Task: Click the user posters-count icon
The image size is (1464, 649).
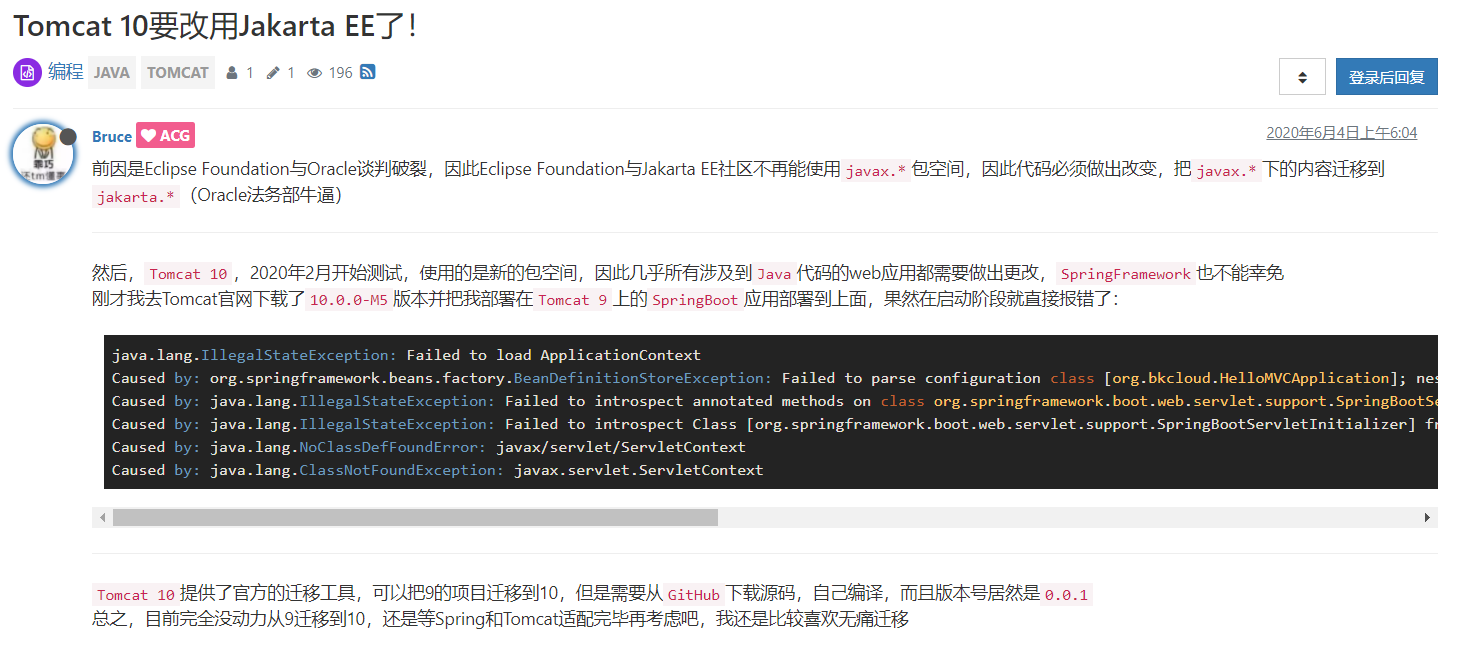Action: (232, 73)
